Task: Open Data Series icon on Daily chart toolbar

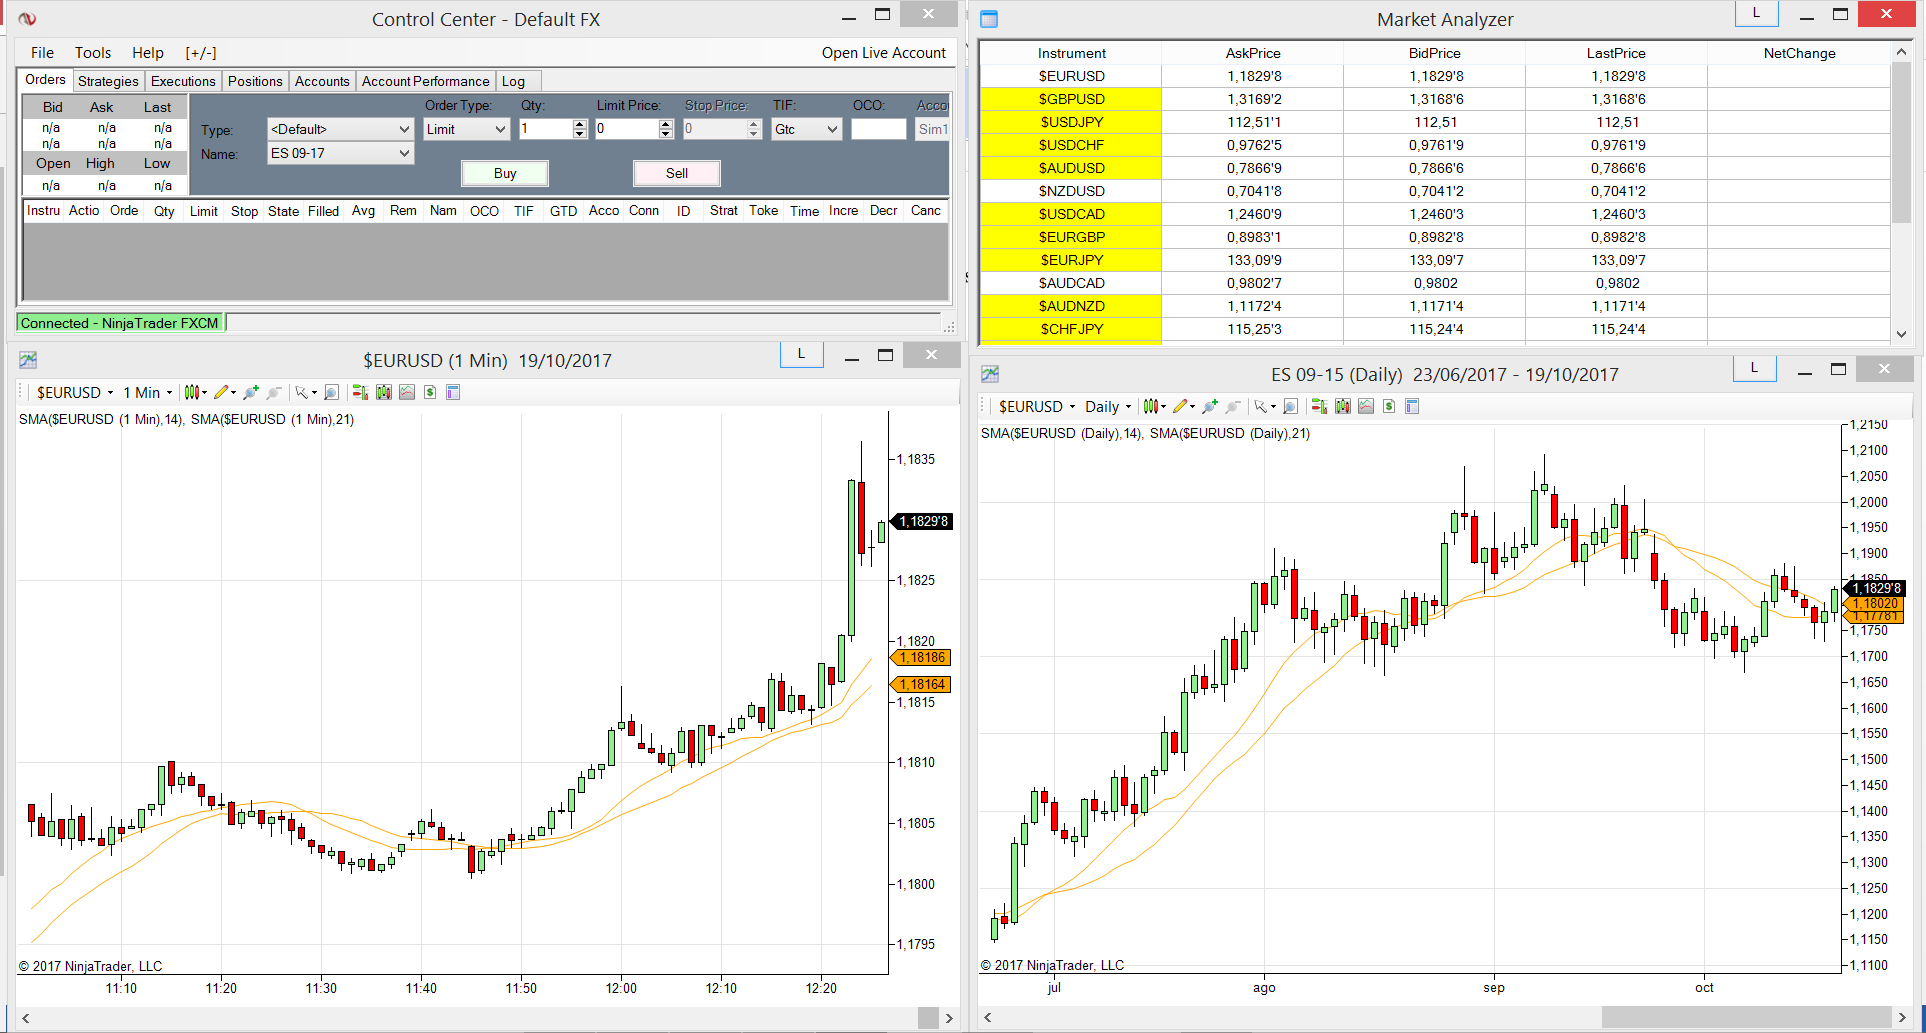Action: [1342, 406]
